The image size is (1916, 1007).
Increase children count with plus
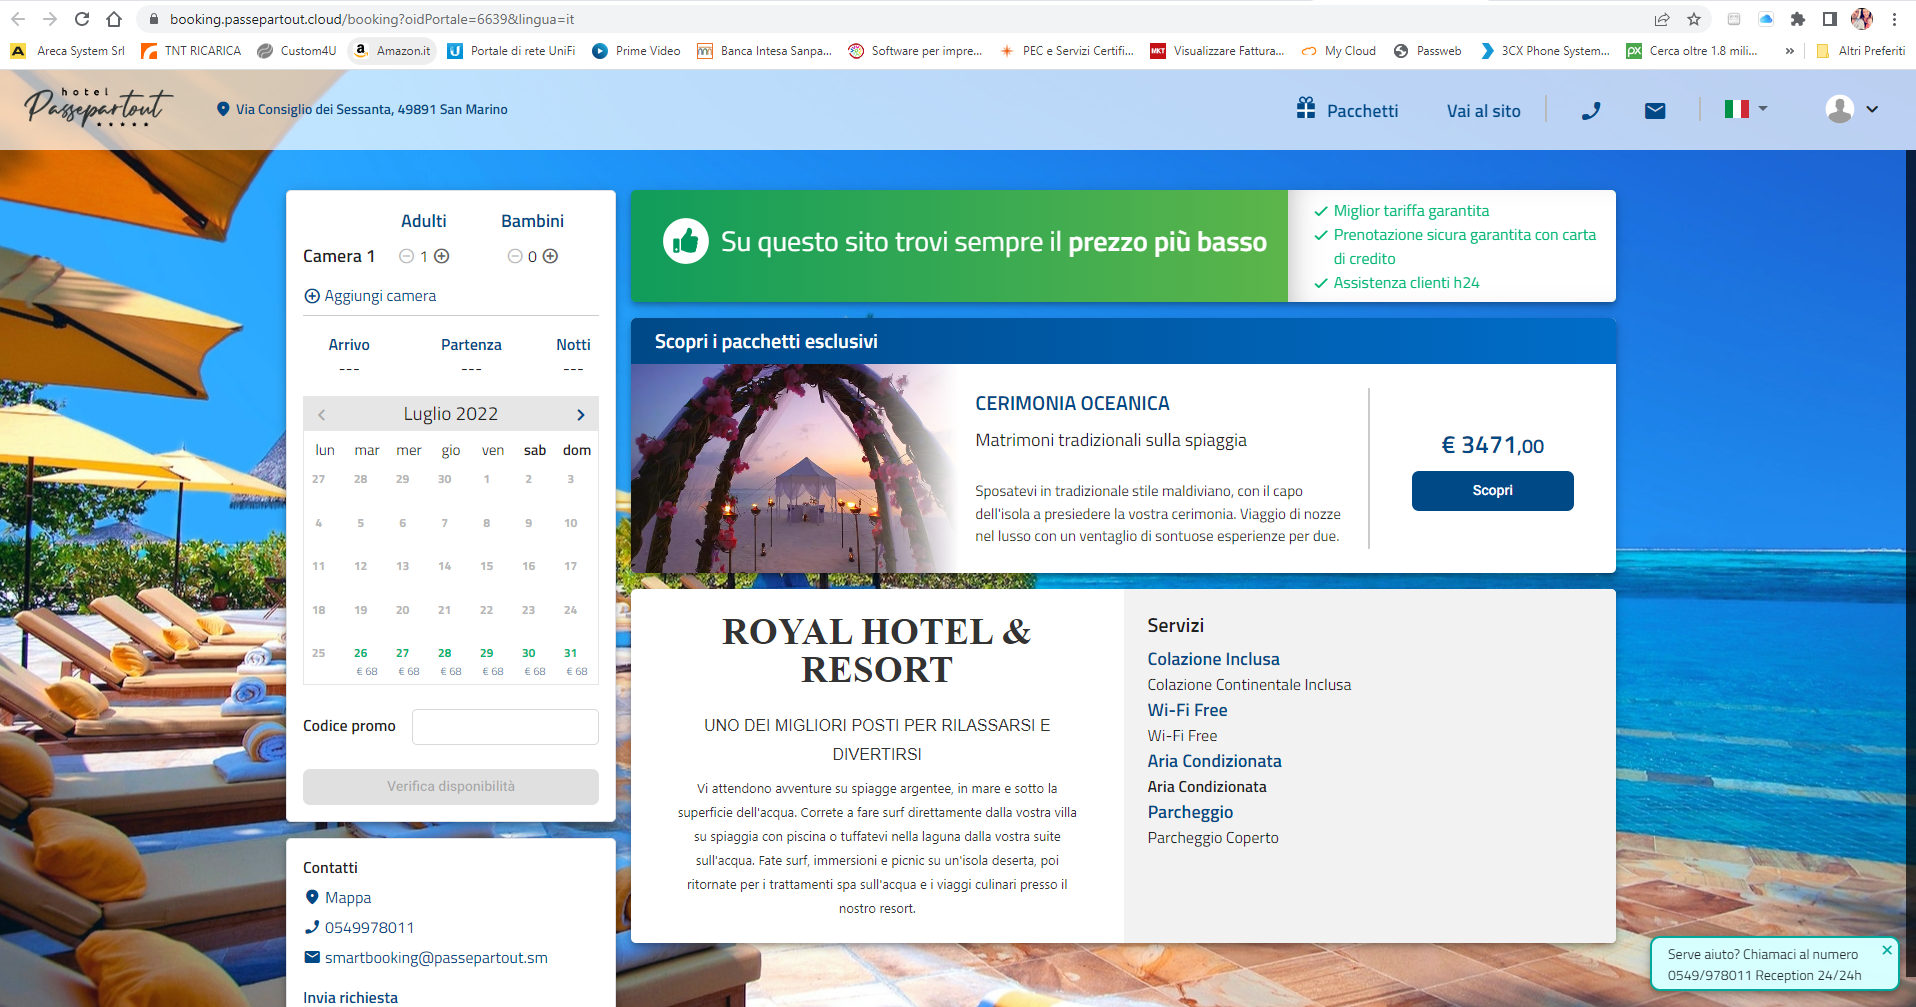point(550,256)
